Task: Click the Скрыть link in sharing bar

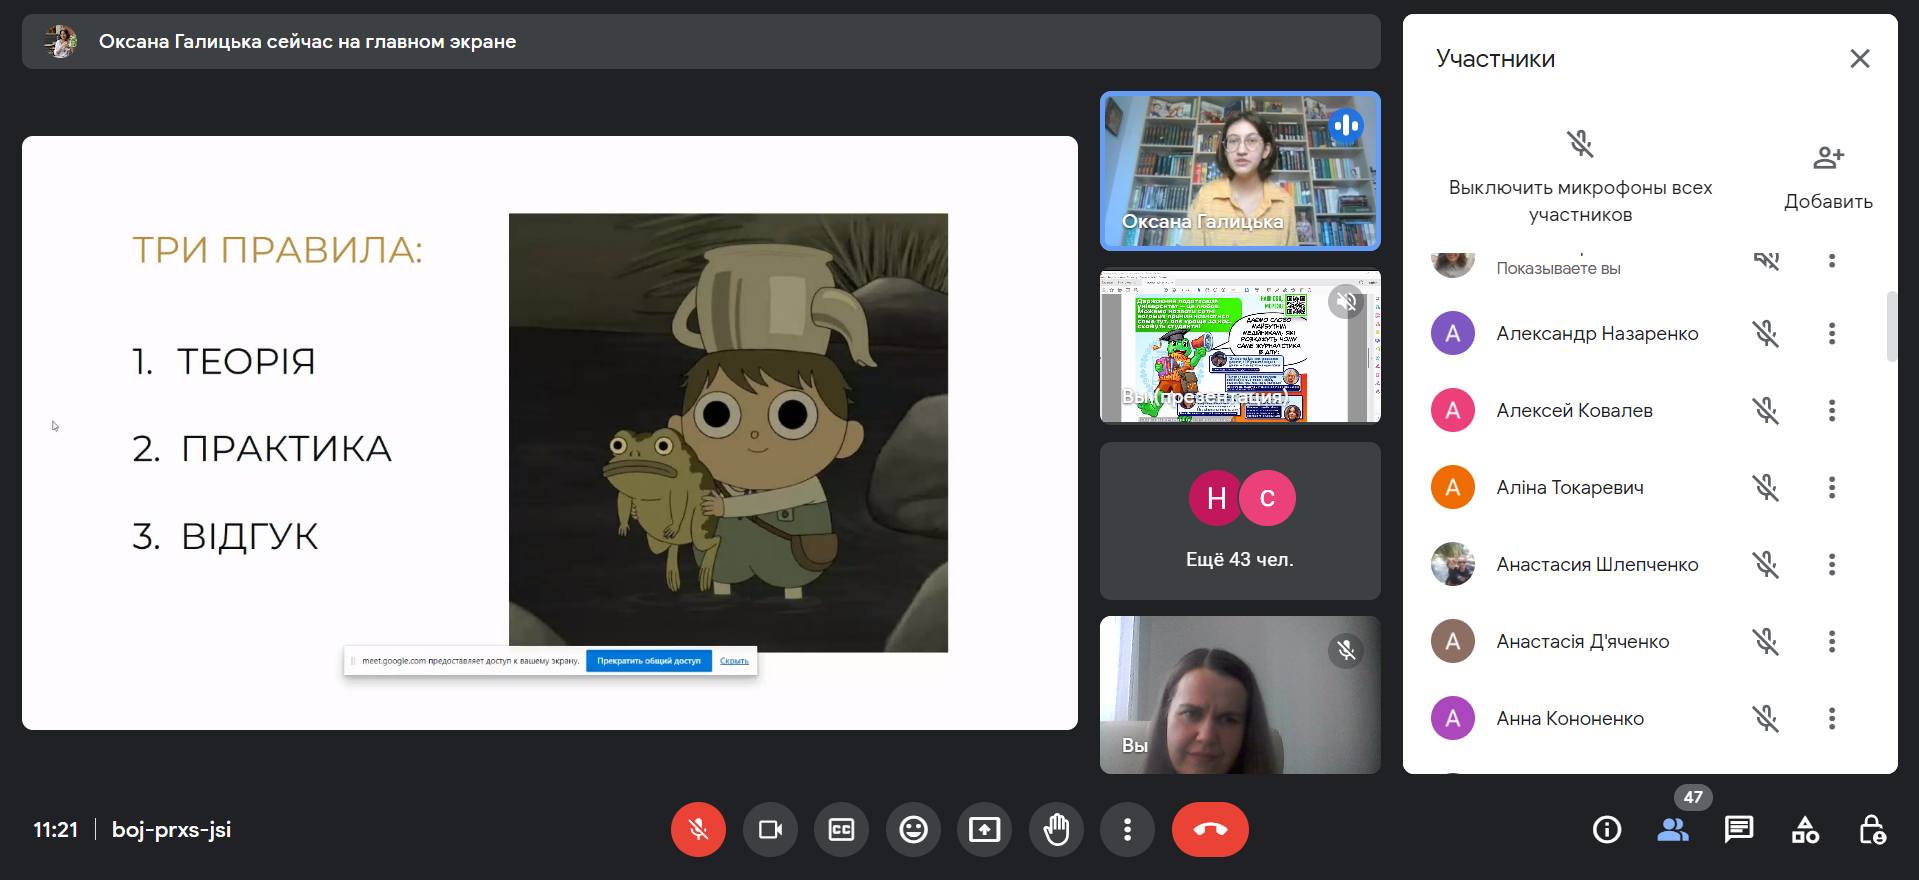Action: (x=734, y=661)
